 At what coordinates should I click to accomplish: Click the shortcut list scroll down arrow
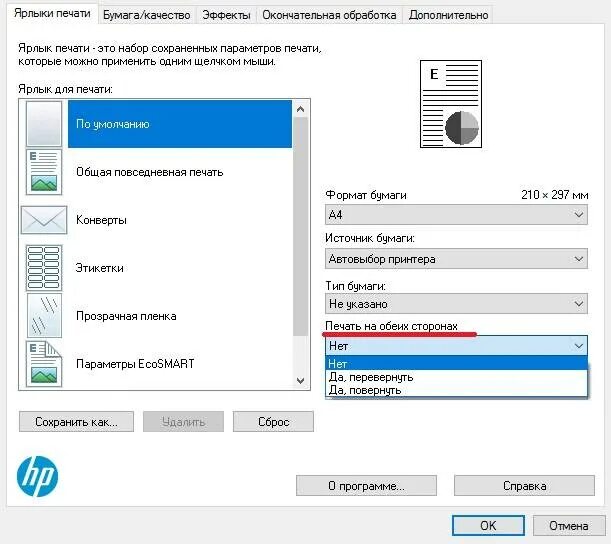[x=300, y=381]
